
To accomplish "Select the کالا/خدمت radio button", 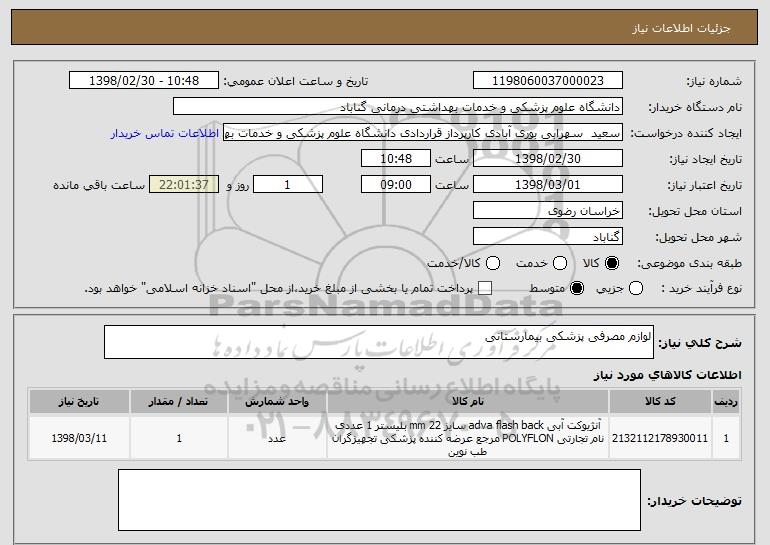I will [493, 264].
